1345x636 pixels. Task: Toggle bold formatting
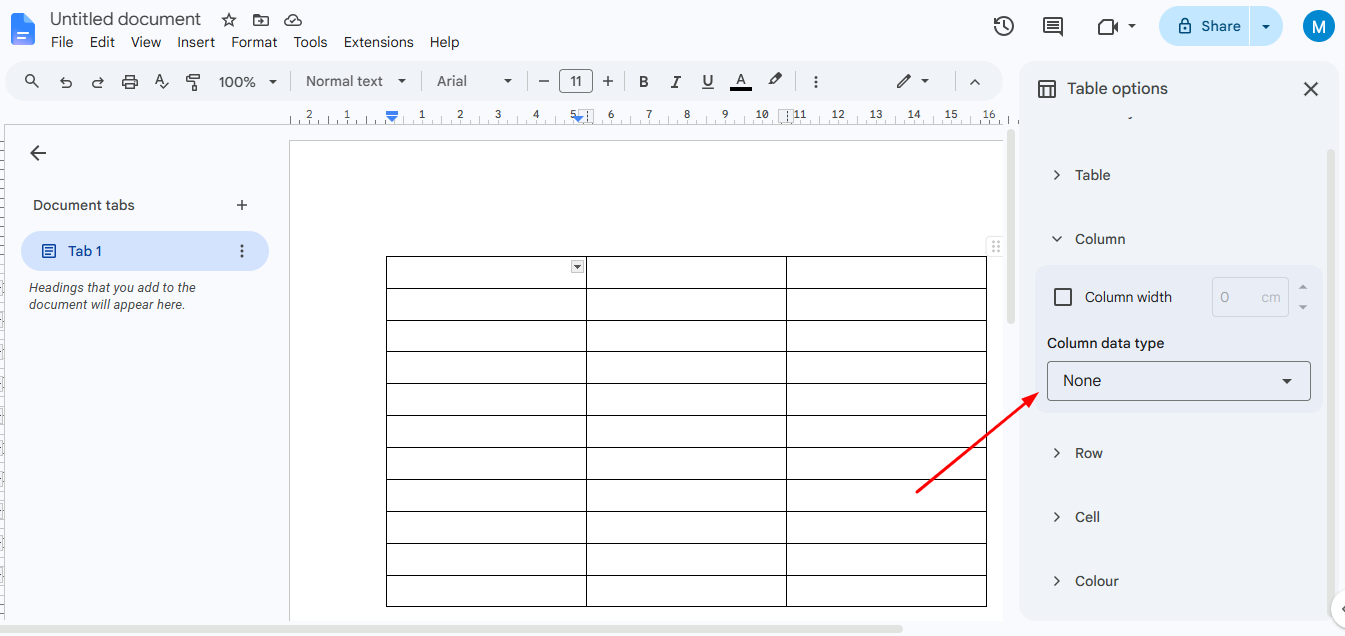644,82
